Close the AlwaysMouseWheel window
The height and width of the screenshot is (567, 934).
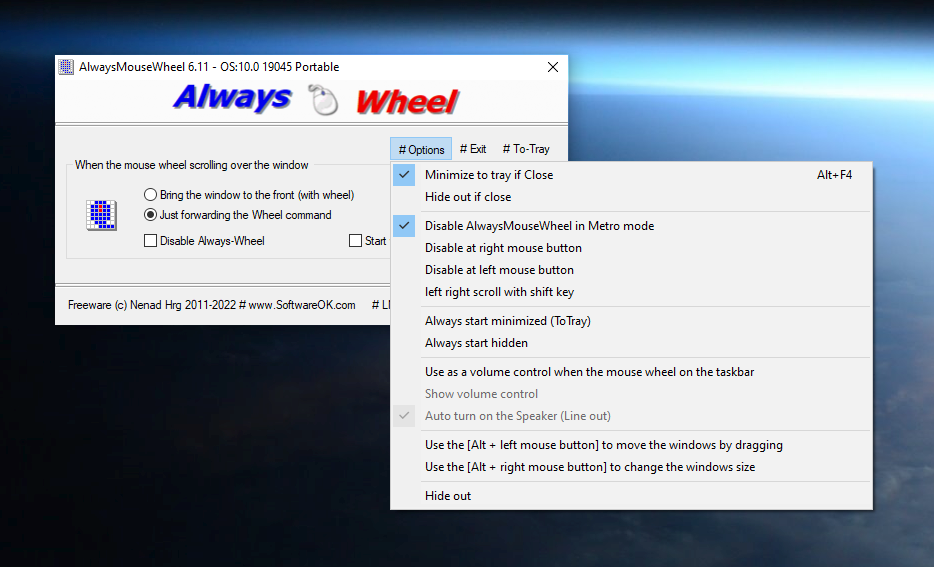point(553,67)
